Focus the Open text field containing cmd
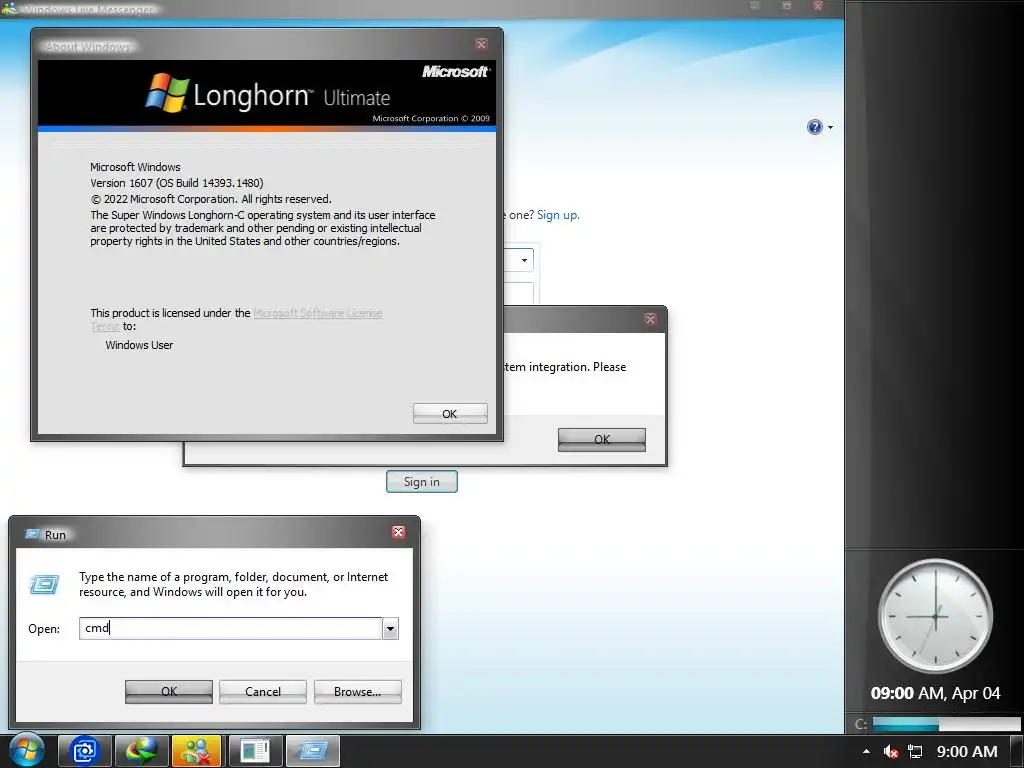This screenshot has height=768, width=1024. pyautogui.click(x=230, y=628)
